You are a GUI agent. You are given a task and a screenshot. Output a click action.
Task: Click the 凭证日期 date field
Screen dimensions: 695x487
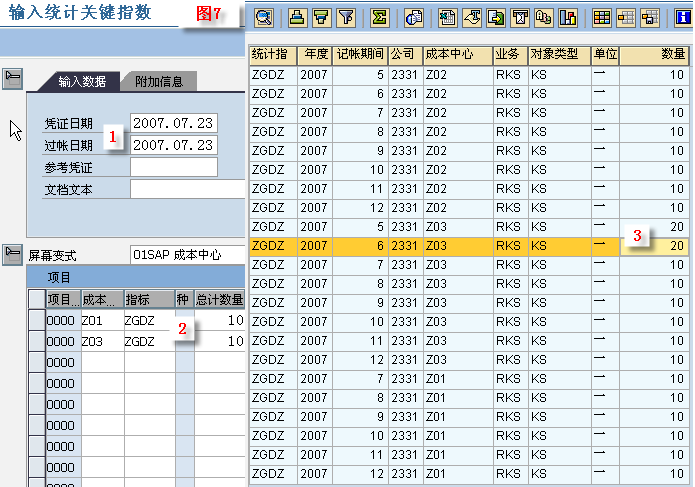[173, 123]
